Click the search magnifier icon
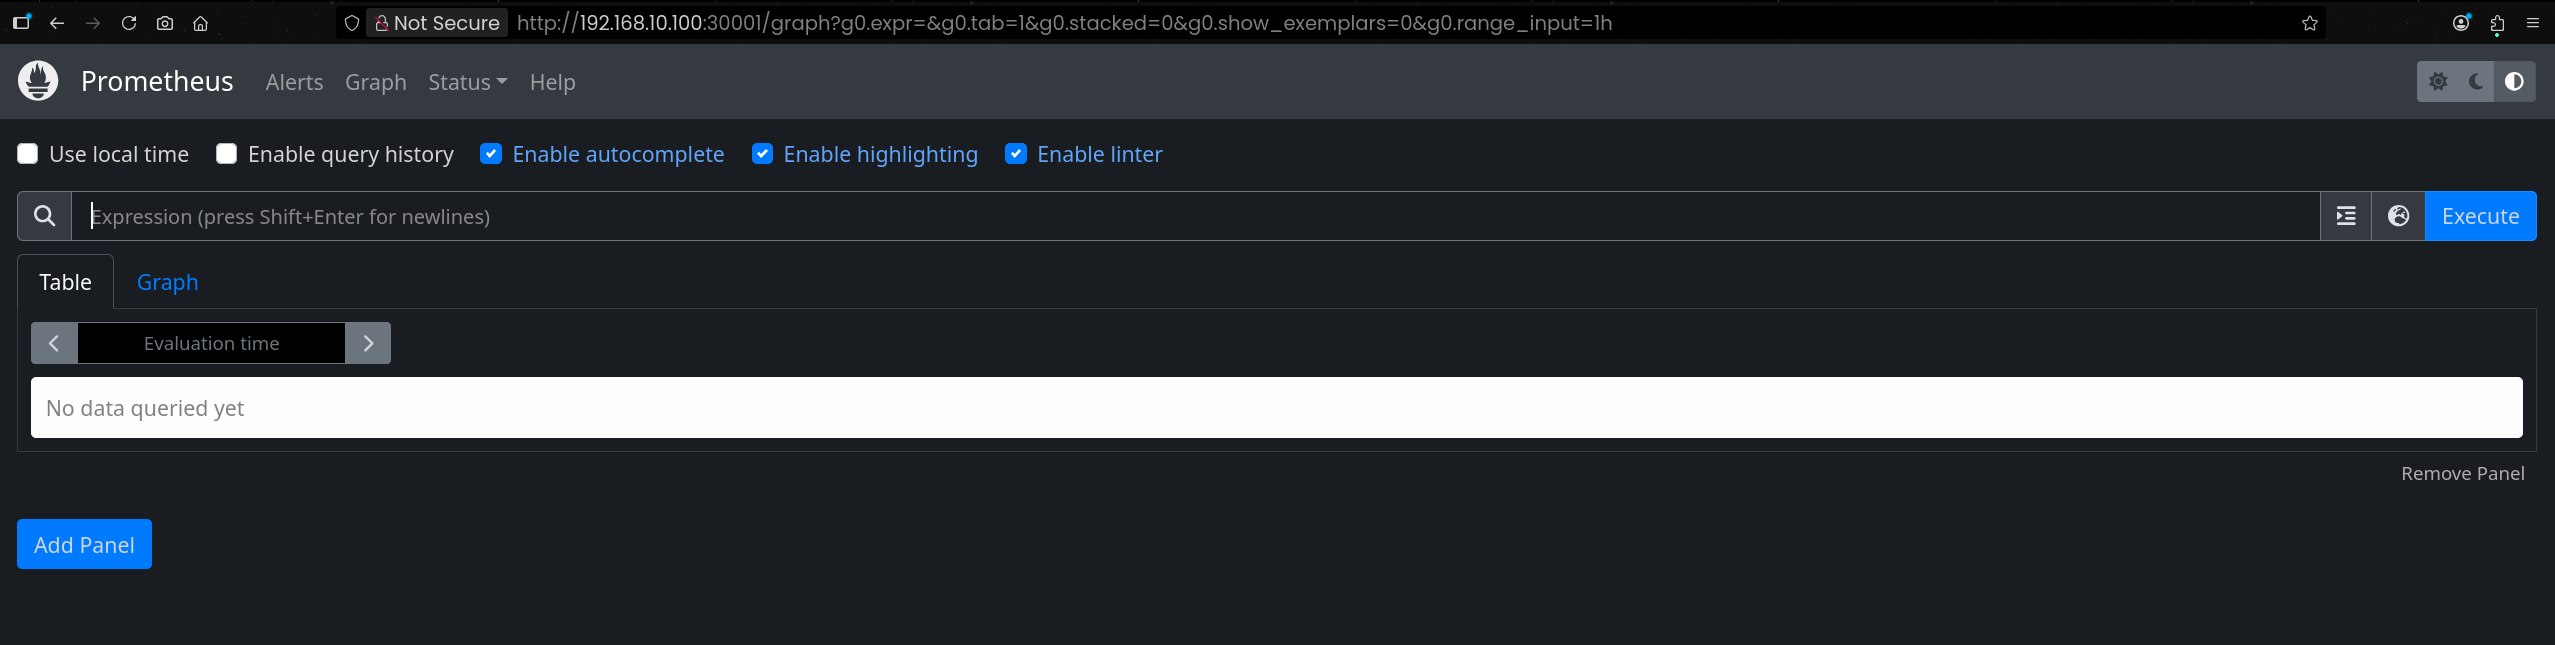2555x645 pixels. pyautogui.click(x=44, y=216)
